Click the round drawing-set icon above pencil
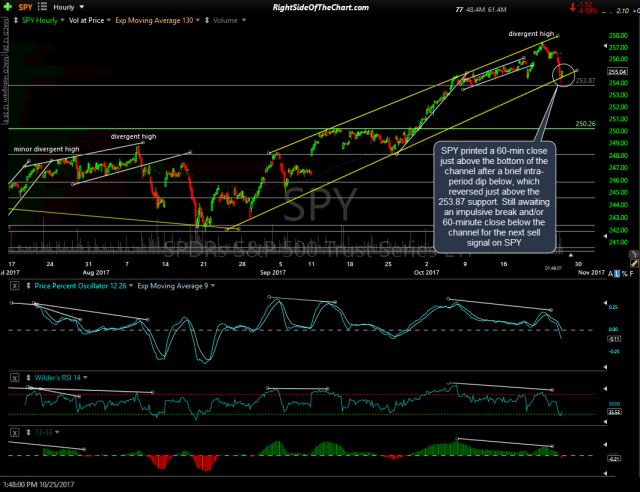 pos(635,254)
